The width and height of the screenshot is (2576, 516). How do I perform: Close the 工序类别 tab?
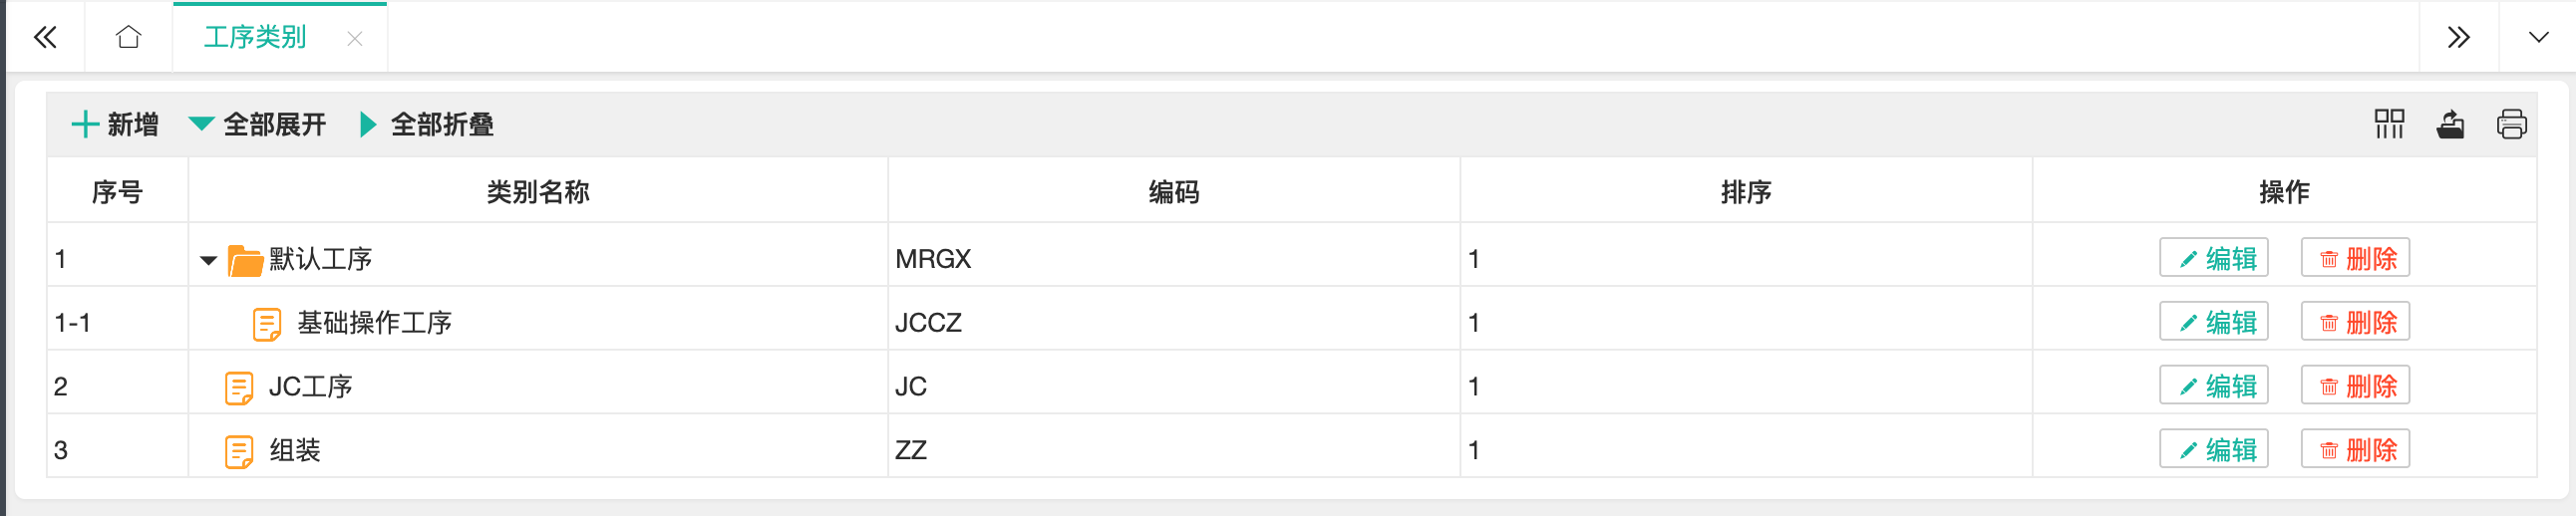pyautogui.click(x=354, y=39)
